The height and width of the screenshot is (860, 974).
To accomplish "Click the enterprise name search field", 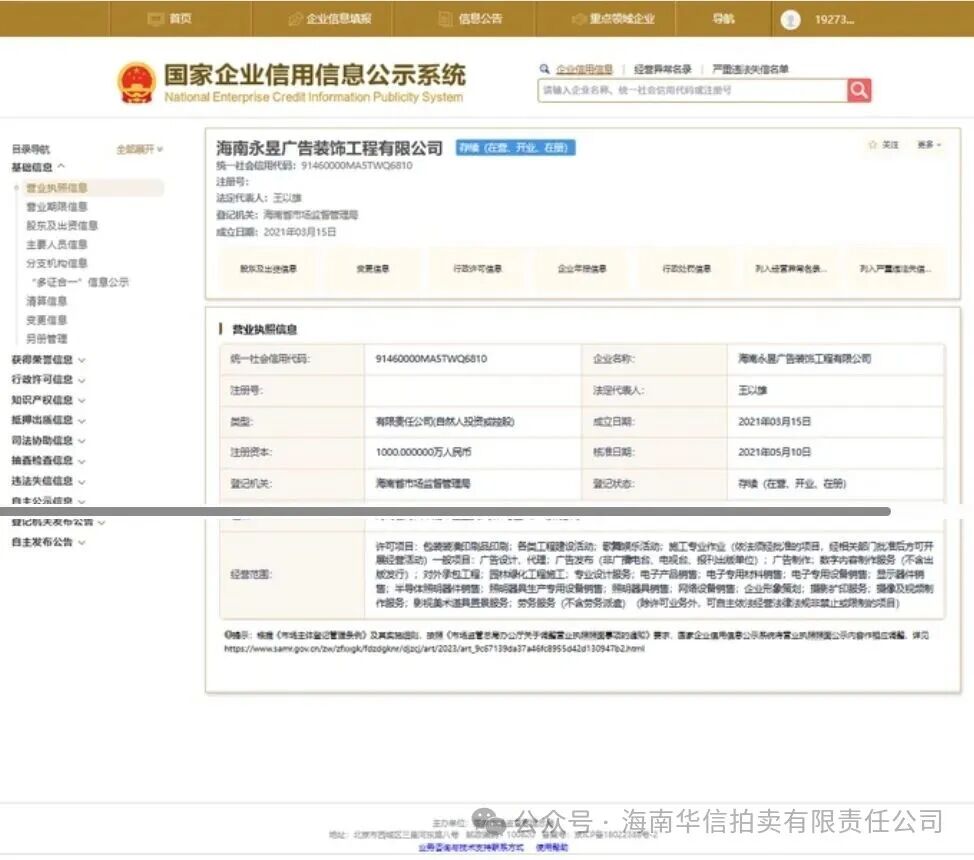I will tap(693, 91).
